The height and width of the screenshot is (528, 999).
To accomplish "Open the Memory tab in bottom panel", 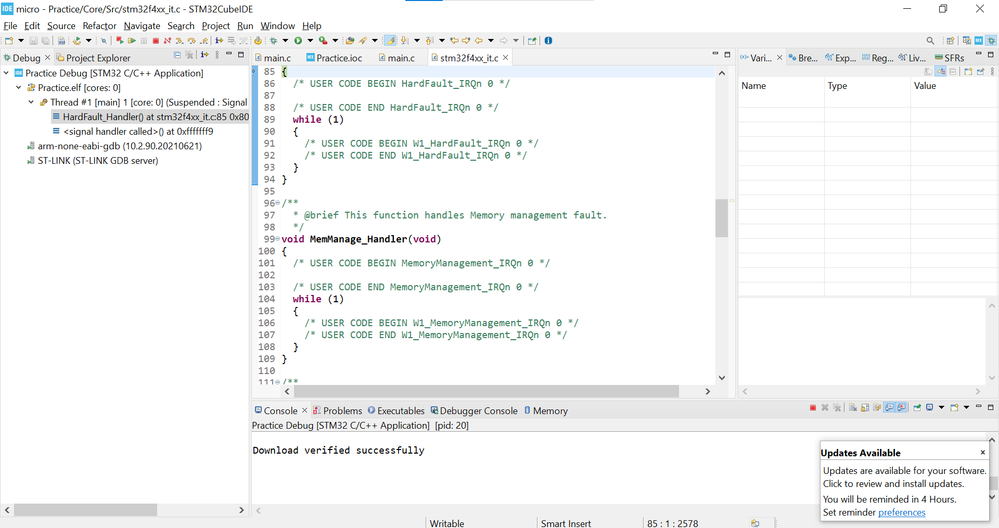I will (x=546, y=411).
